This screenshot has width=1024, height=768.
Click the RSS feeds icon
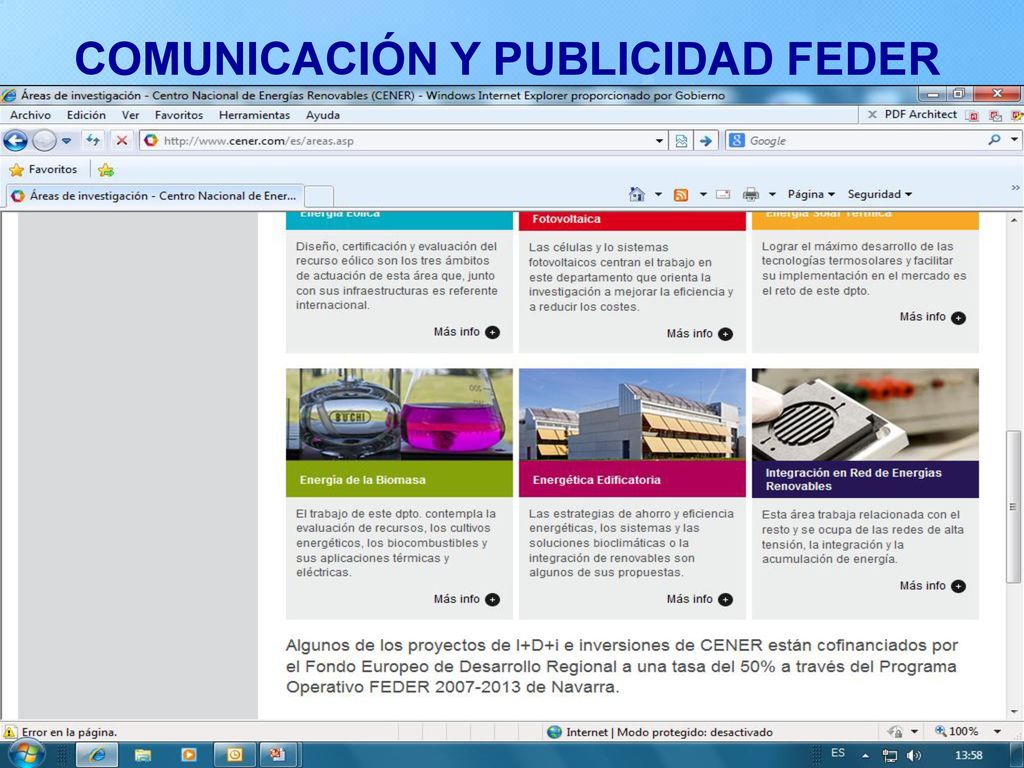[x=681, y=195]
